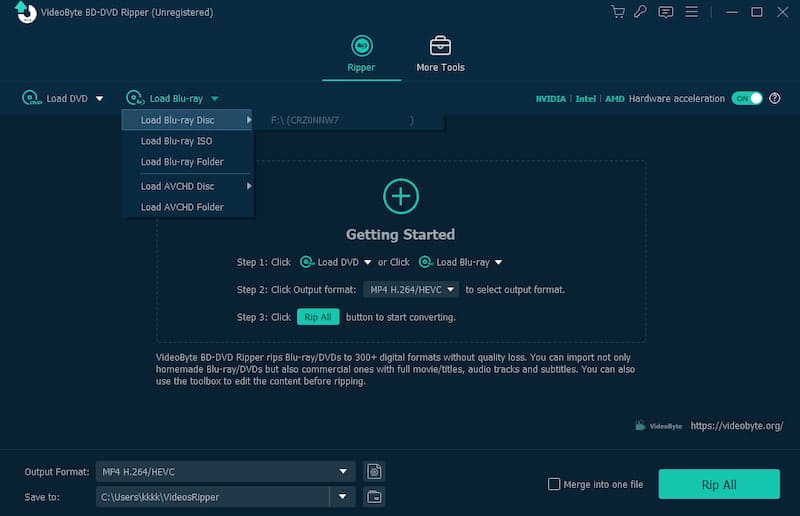Open output profile settings icon beside Output Format
The image size is (800, 516).
coord(374,471)
